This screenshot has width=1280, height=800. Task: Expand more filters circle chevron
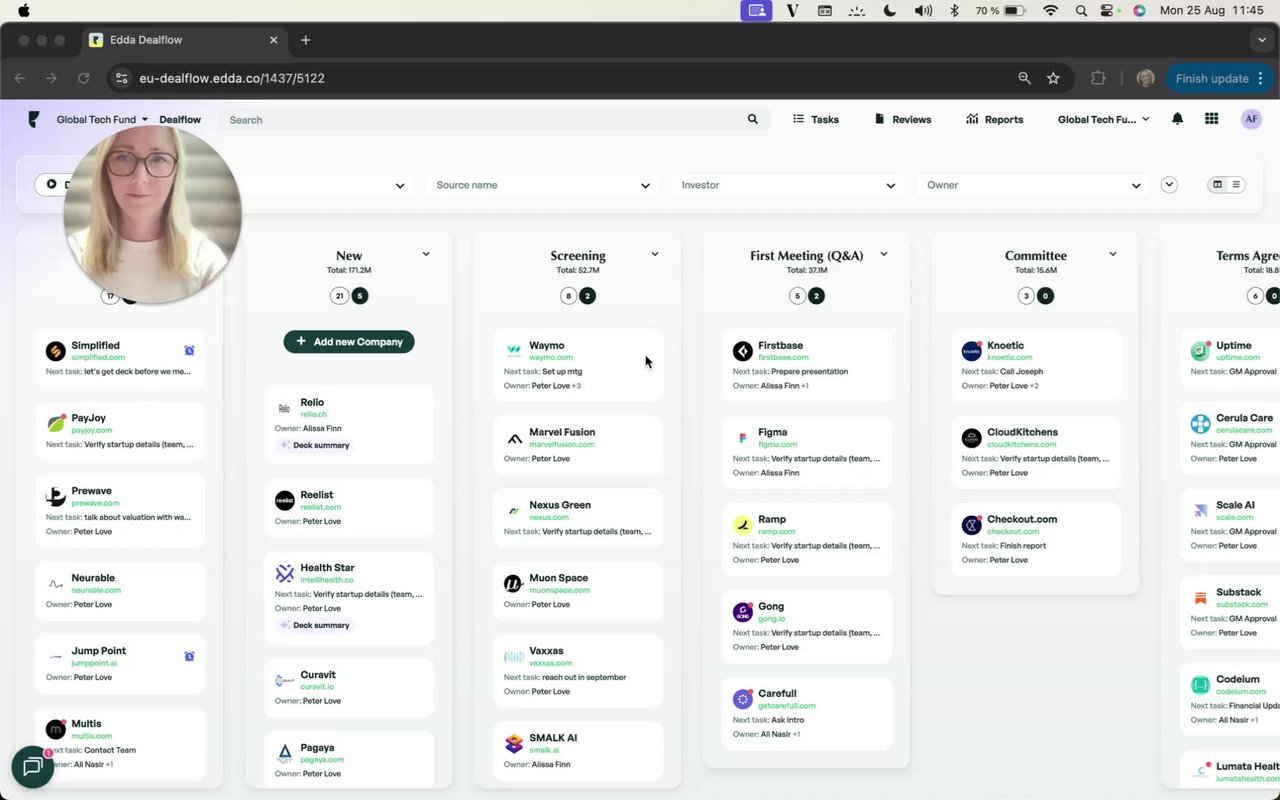click(x=1169, y=185)
